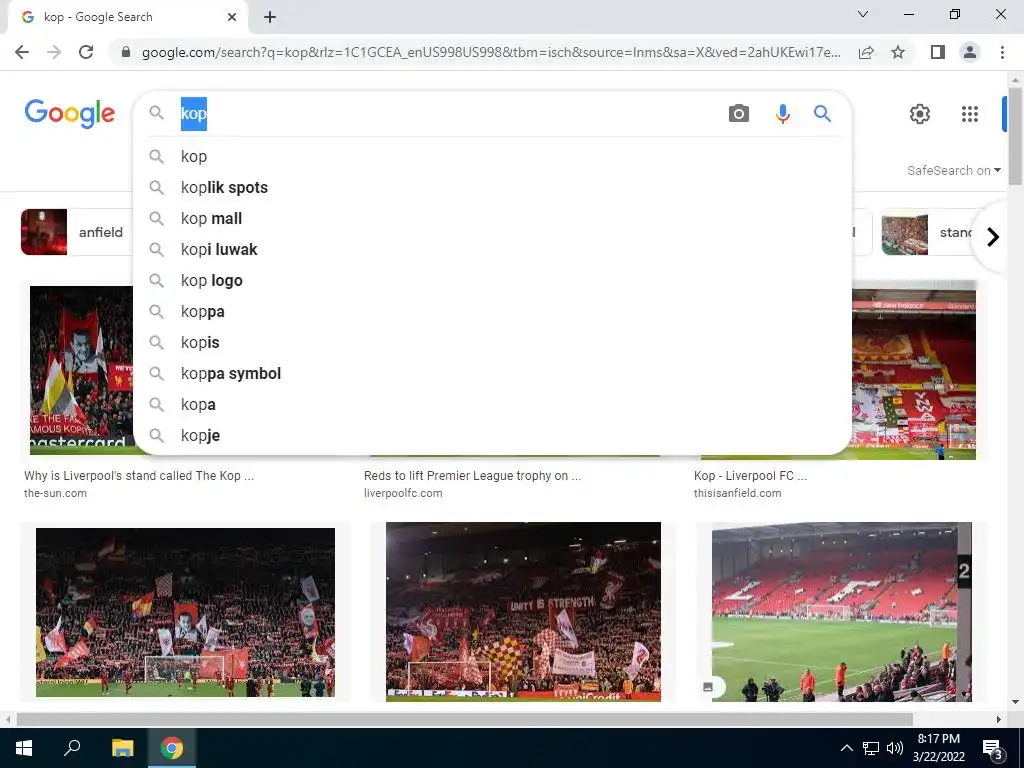Close the kop - Google Search tab

(232, 17)
